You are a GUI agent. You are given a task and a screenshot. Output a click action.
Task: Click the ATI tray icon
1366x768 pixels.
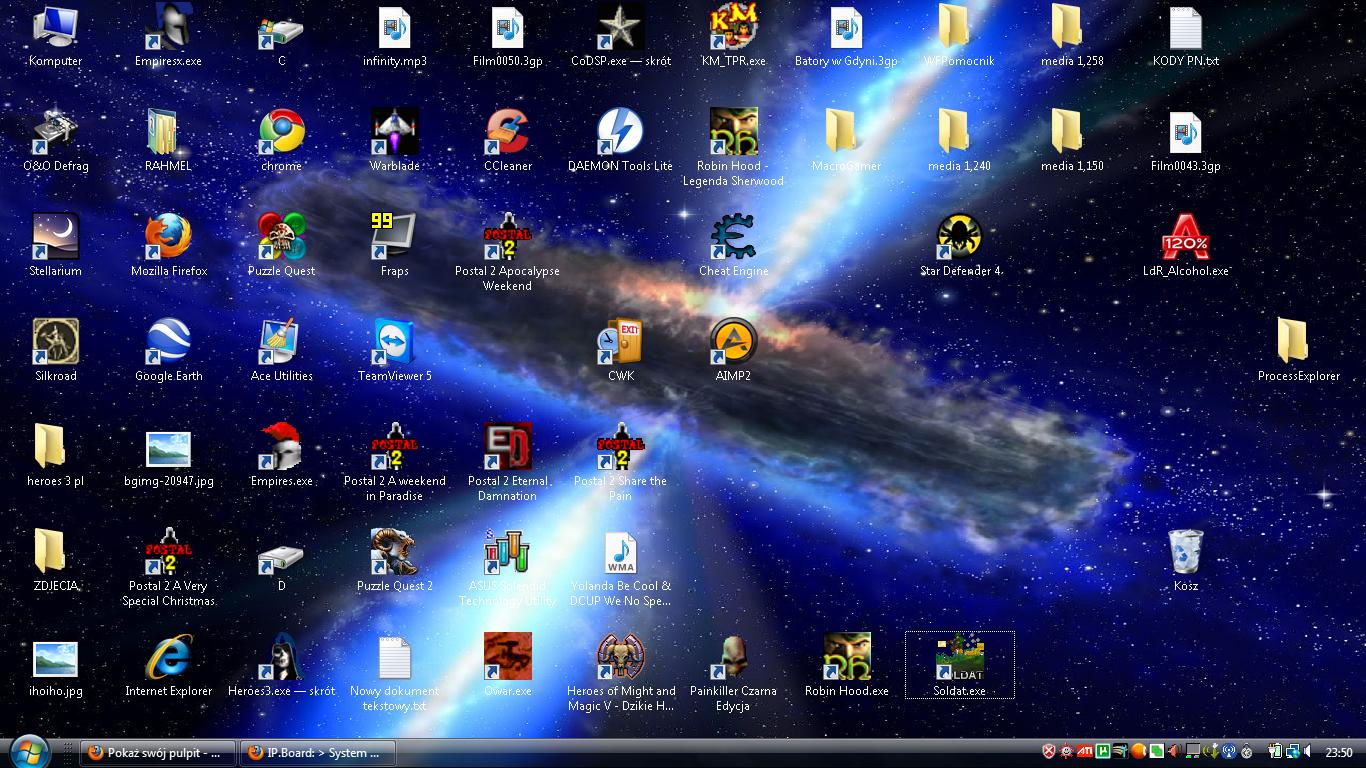tap(1085, 751)
